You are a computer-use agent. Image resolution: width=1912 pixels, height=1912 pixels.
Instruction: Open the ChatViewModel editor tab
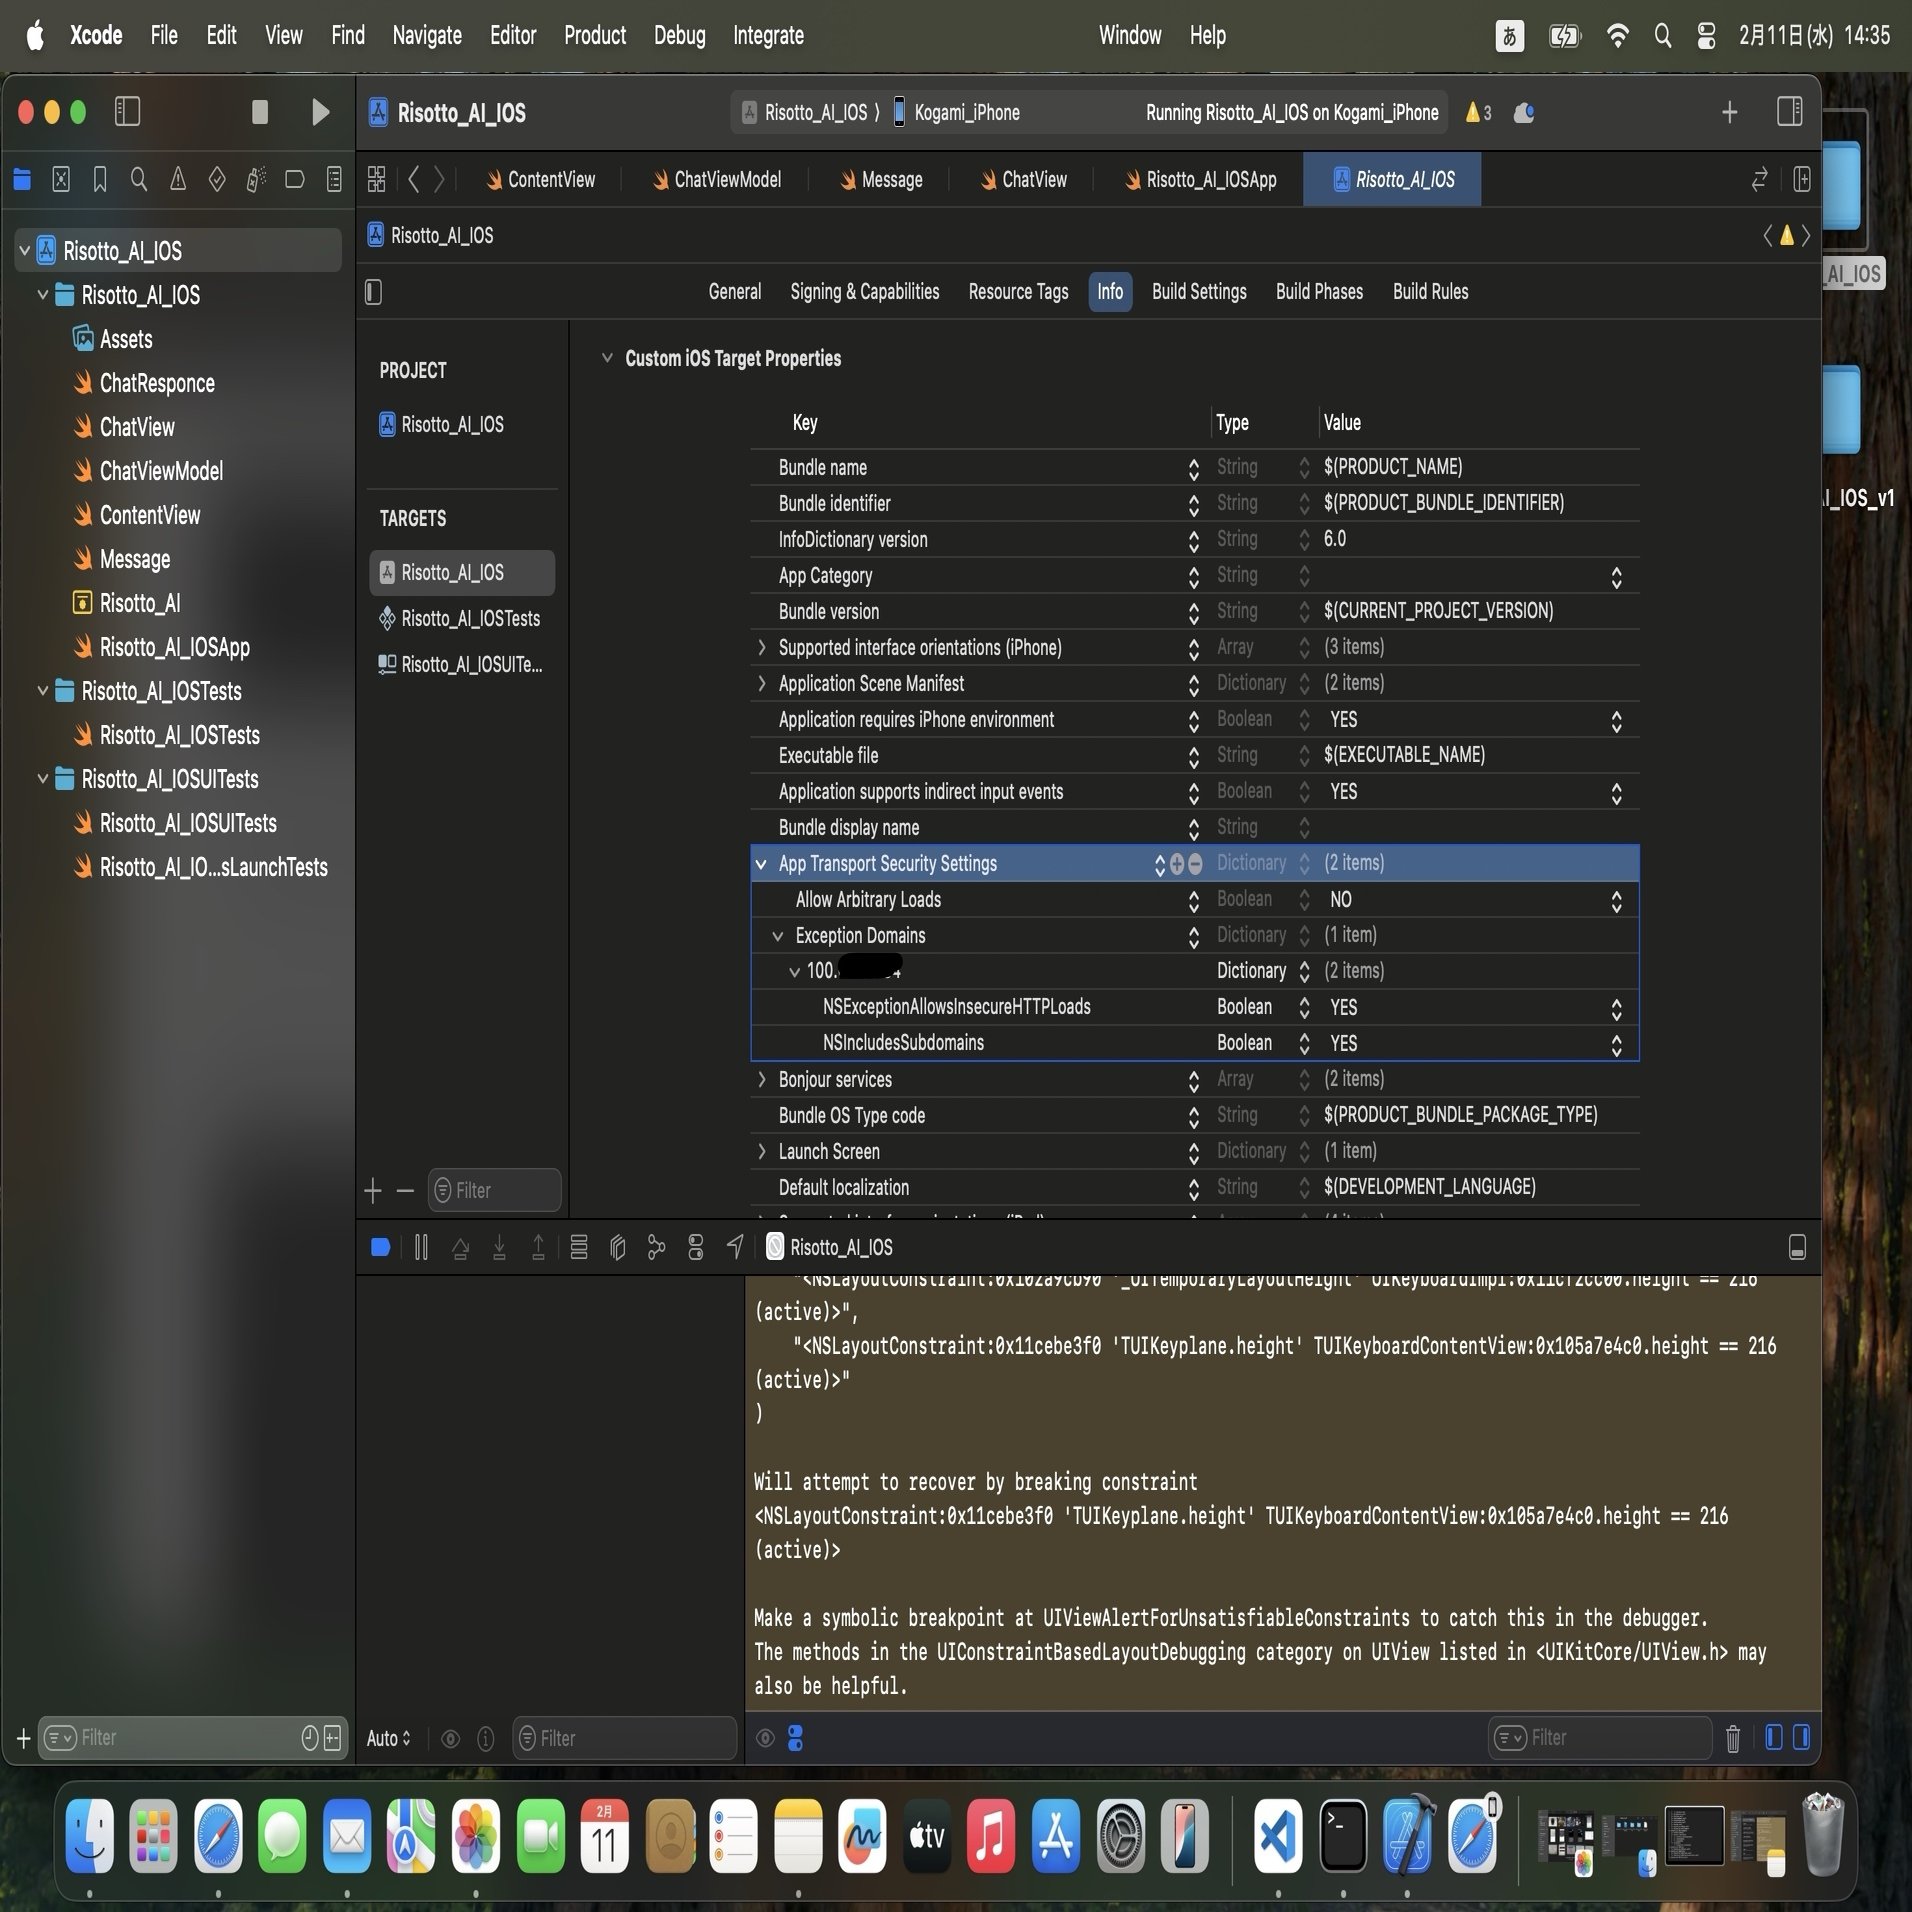[716, 180]
